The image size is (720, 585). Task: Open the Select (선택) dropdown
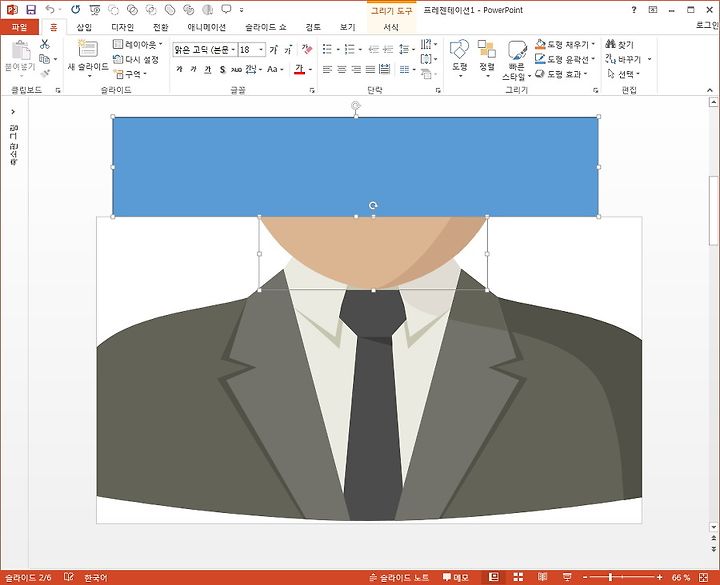coord(624,73)
